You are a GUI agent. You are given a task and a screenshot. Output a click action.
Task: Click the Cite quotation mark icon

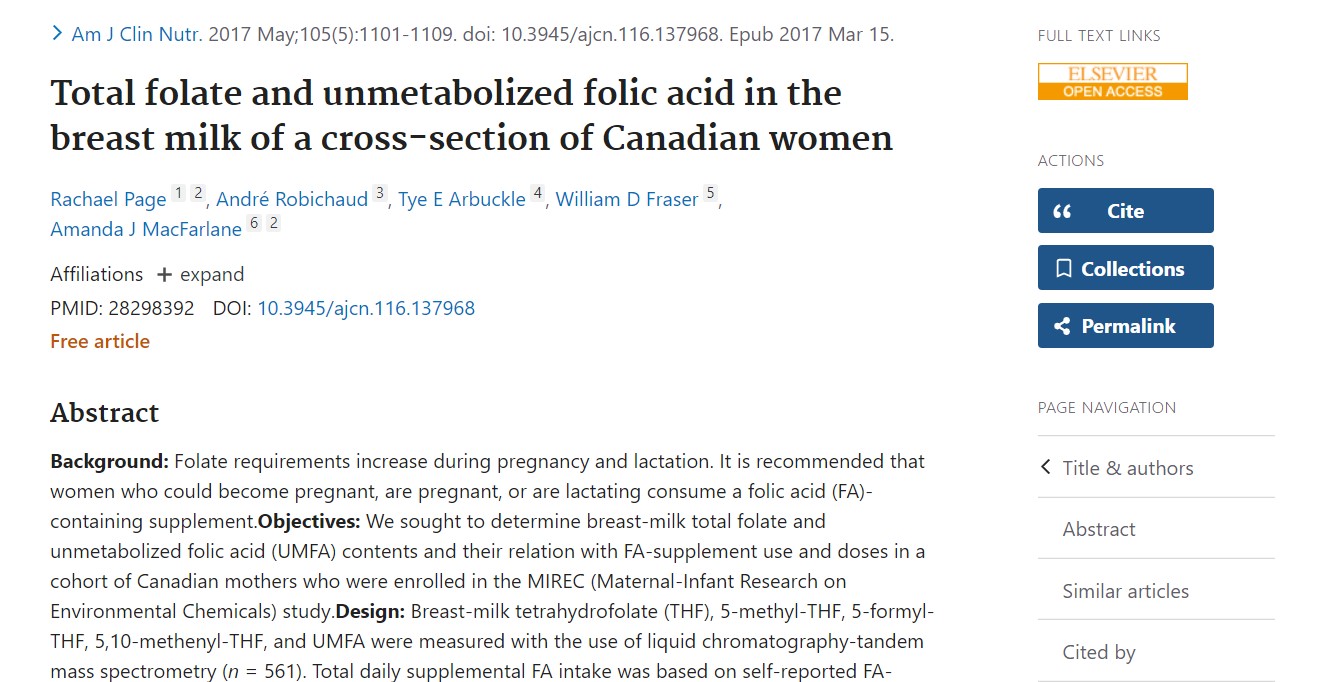[1062, 211]
